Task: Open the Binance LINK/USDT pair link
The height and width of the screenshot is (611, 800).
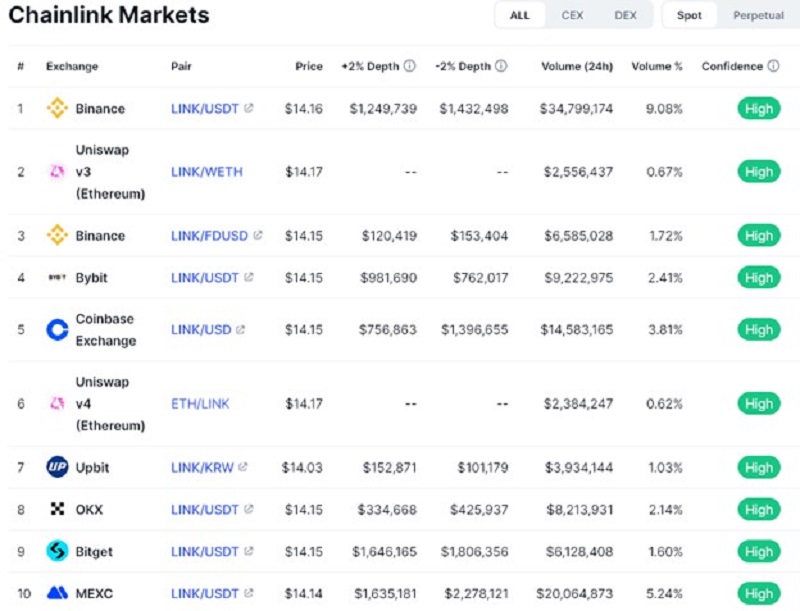Action: [205, 109]
